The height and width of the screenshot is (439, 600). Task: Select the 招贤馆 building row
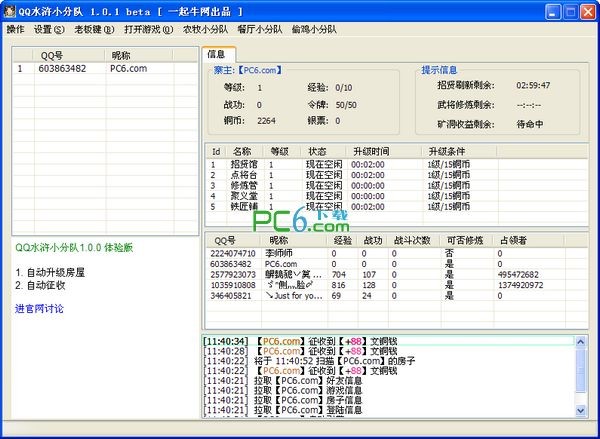tap(396, 165)
